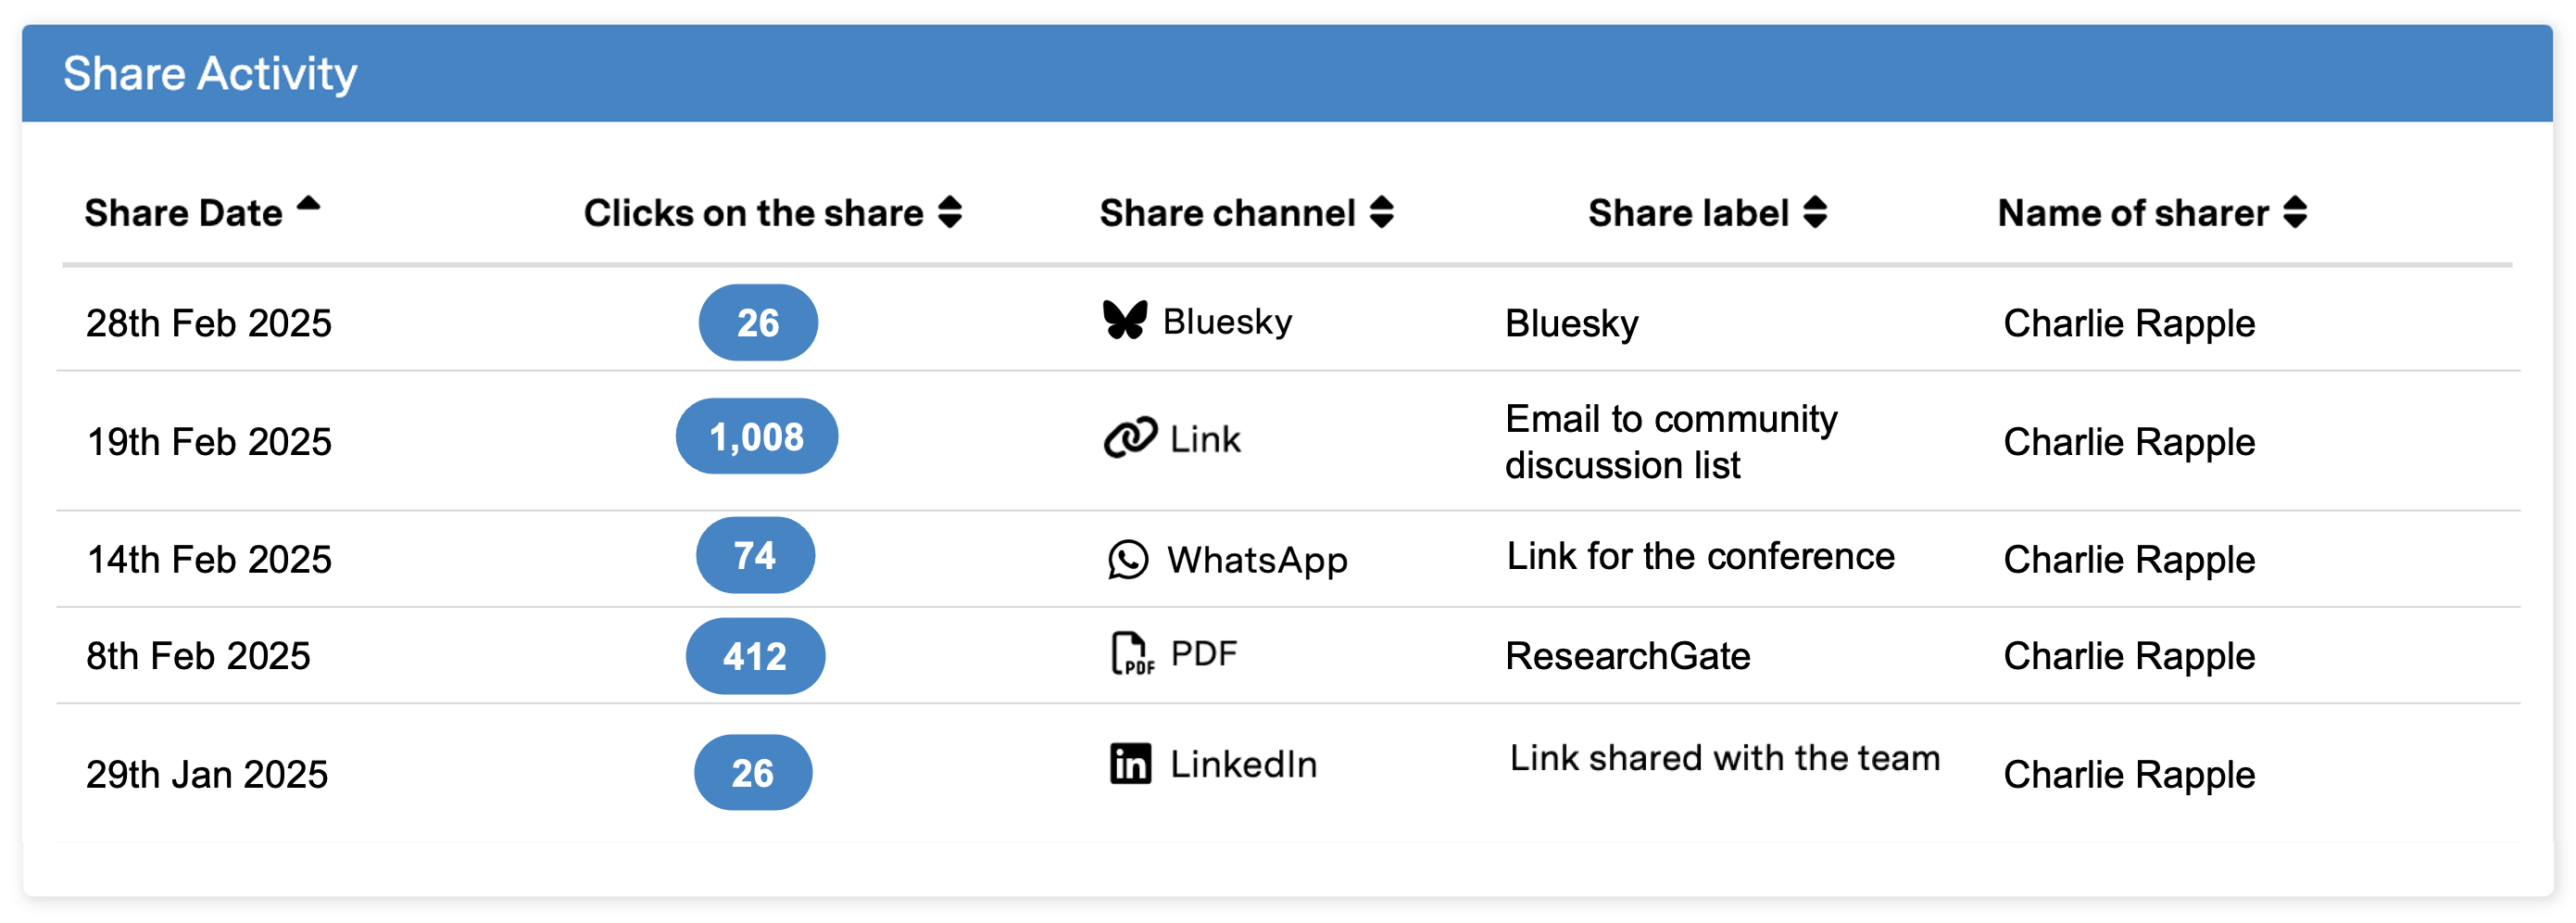Toggle sort arrows for Clicks on the share
Screen dimensions: 2576x923
pyautogui.click(x=950, y=212)
